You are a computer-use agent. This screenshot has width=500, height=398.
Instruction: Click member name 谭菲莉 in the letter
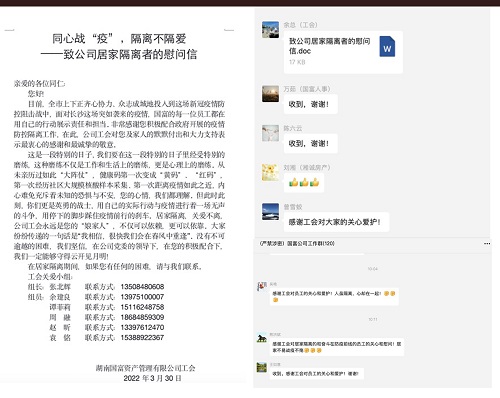(60, 307)
